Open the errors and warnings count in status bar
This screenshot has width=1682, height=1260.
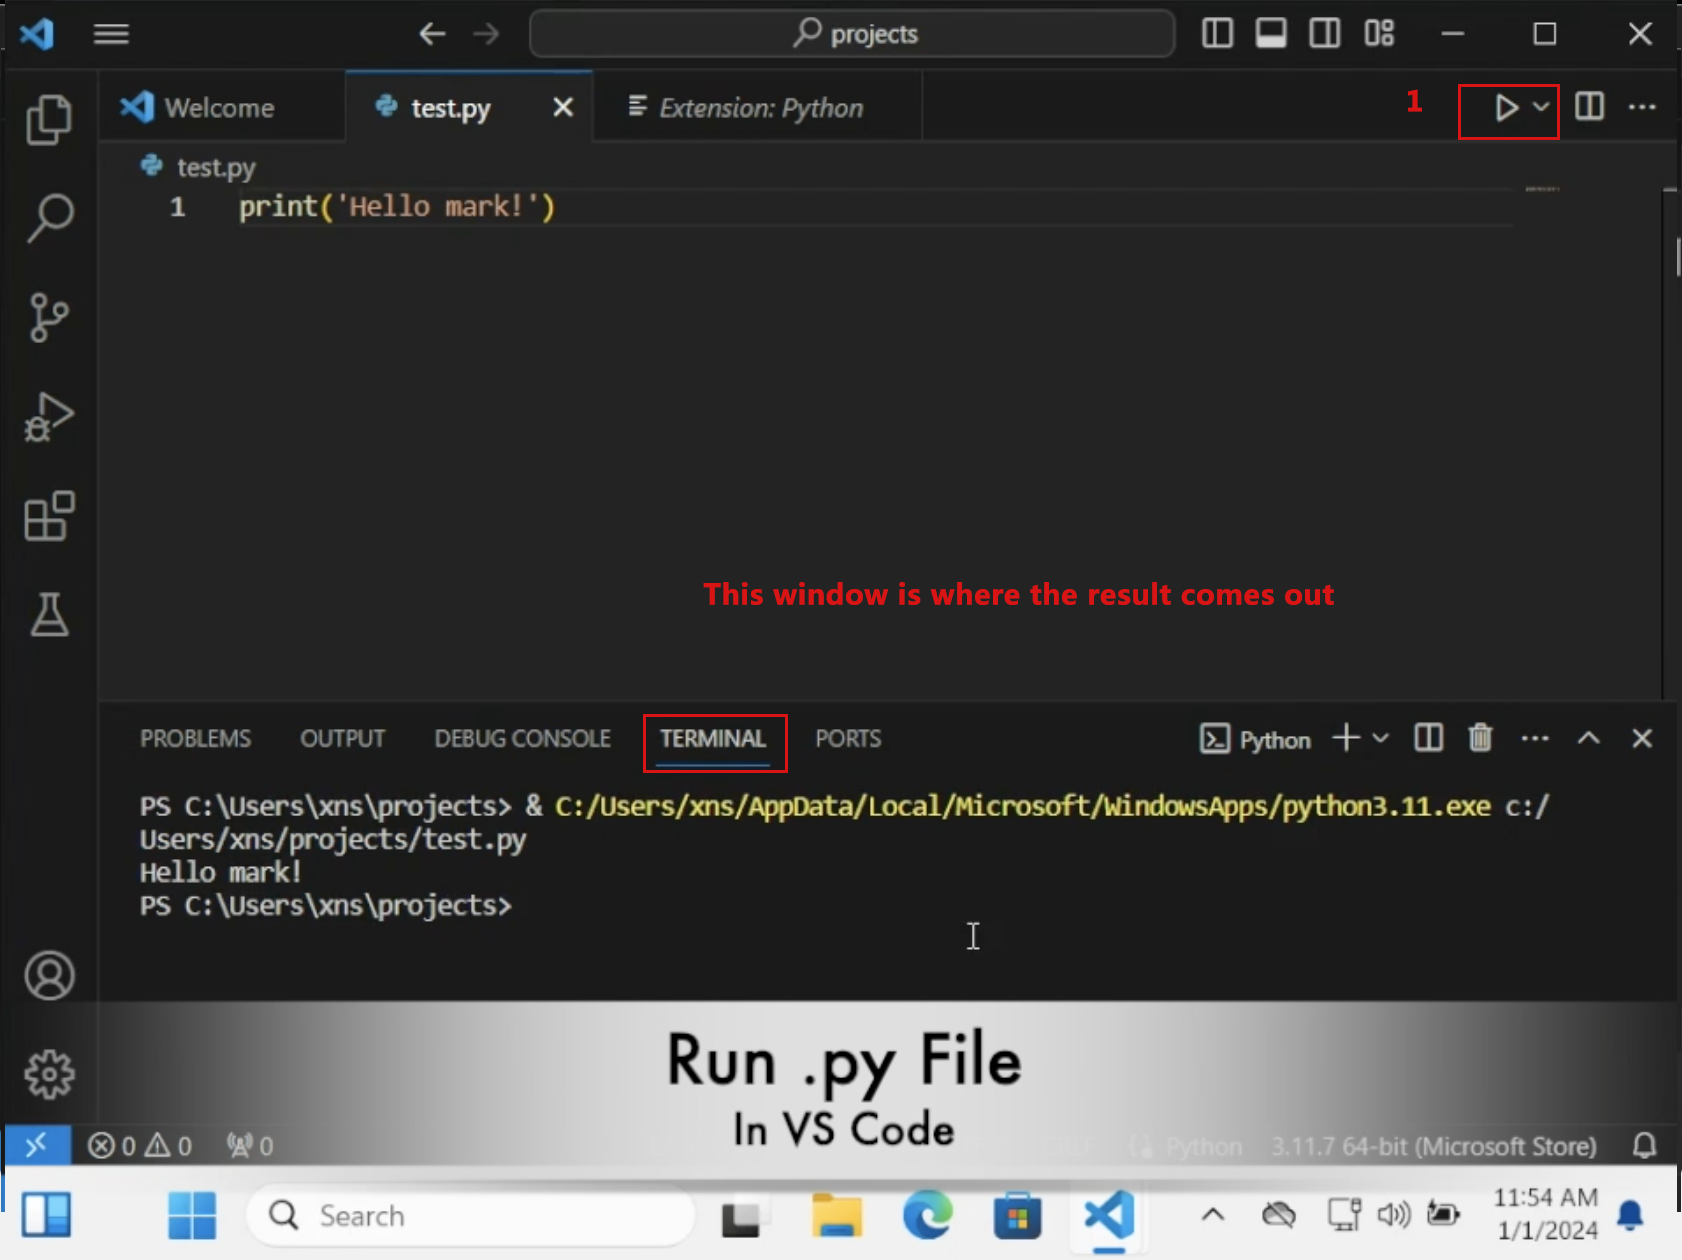click(x=140, y=1145)
